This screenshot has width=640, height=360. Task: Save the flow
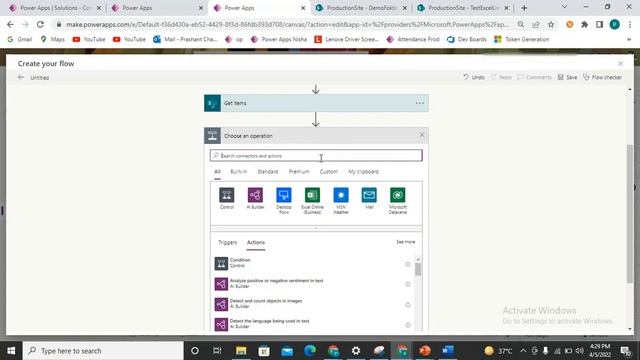567,77
